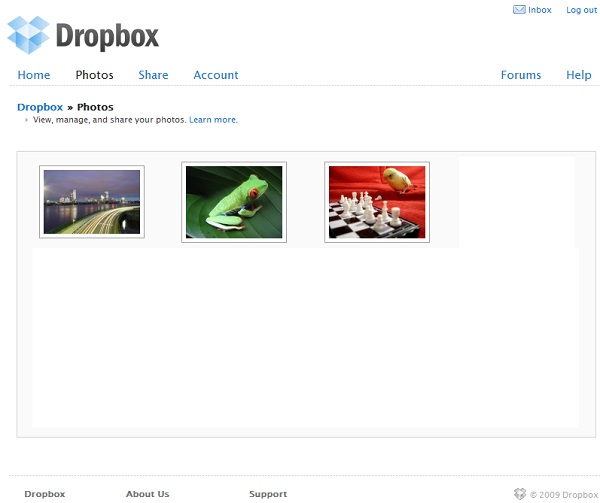The width and height of the screenshot is (600, 503).
Task: Click the Log out link
Action: click(x=582, y=10)
